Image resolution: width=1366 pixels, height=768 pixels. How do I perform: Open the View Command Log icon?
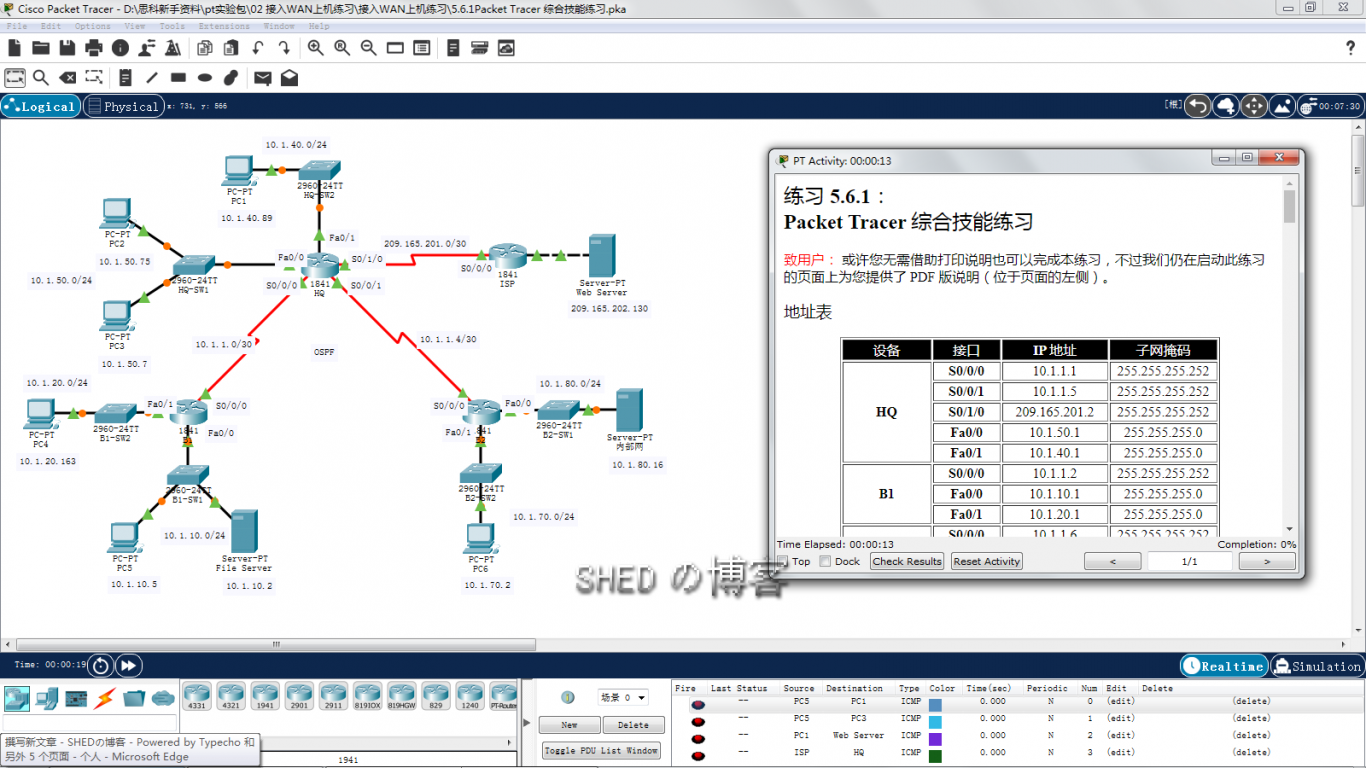click(453, 47)
